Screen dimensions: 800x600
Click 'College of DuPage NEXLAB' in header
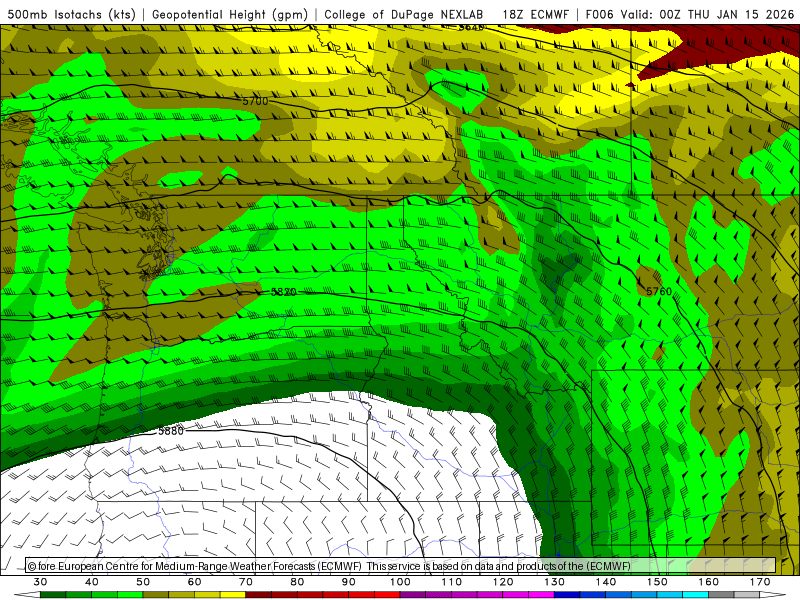[x=404, y=14]
